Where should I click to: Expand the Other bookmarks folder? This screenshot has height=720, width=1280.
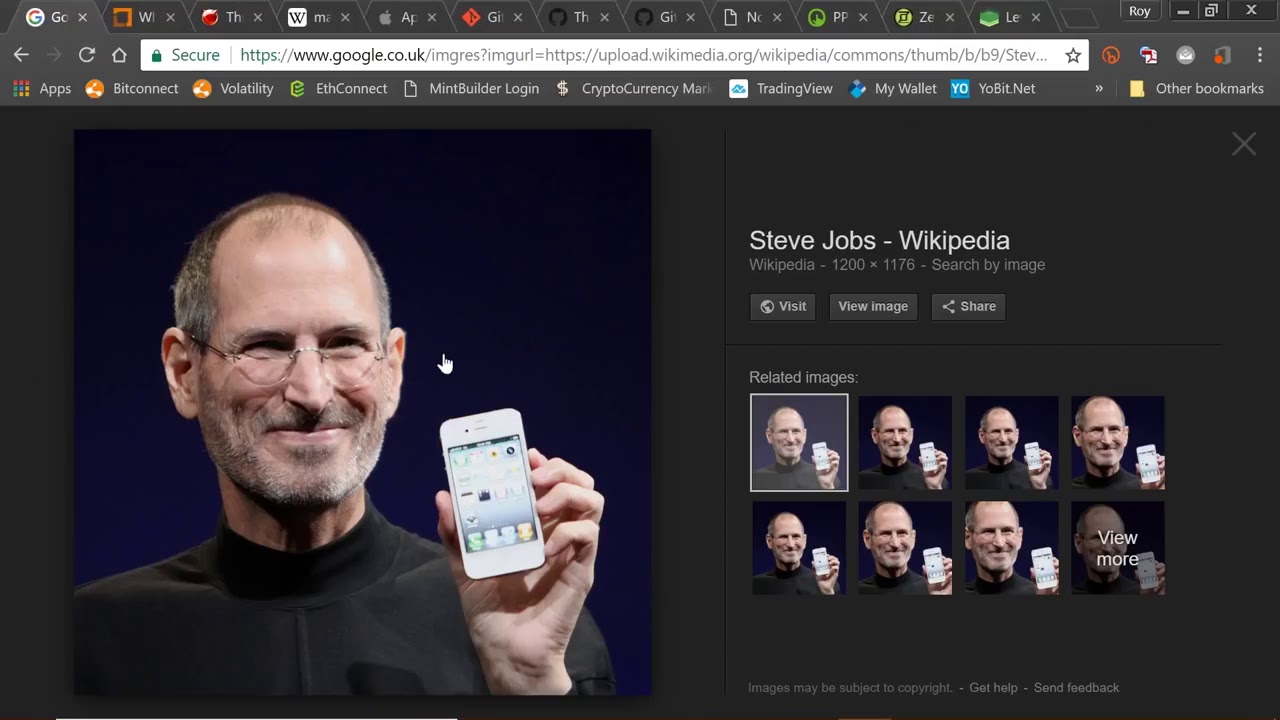click(1196, 88)
